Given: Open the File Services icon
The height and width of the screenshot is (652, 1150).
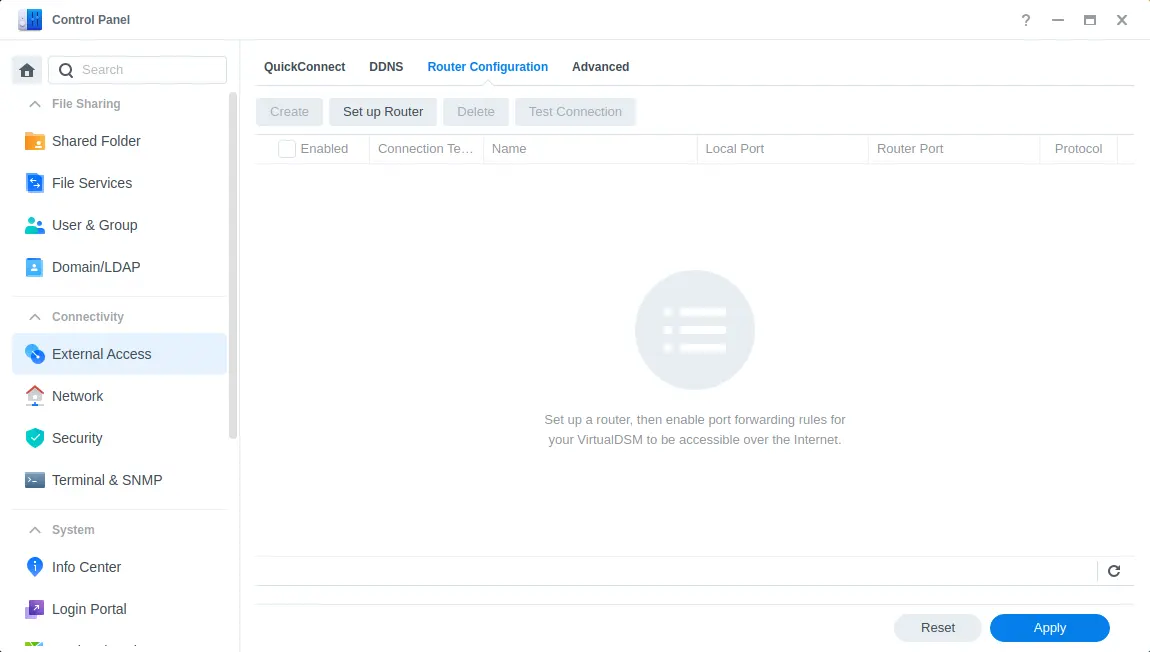Looking at the screenshot, I should pos(34,183).
